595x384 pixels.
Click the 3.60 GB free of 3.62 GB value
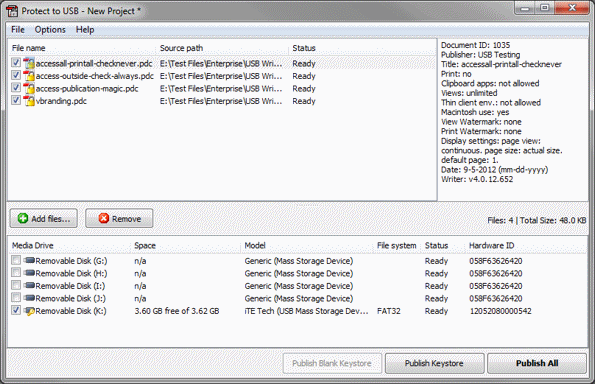coord(177,311)
